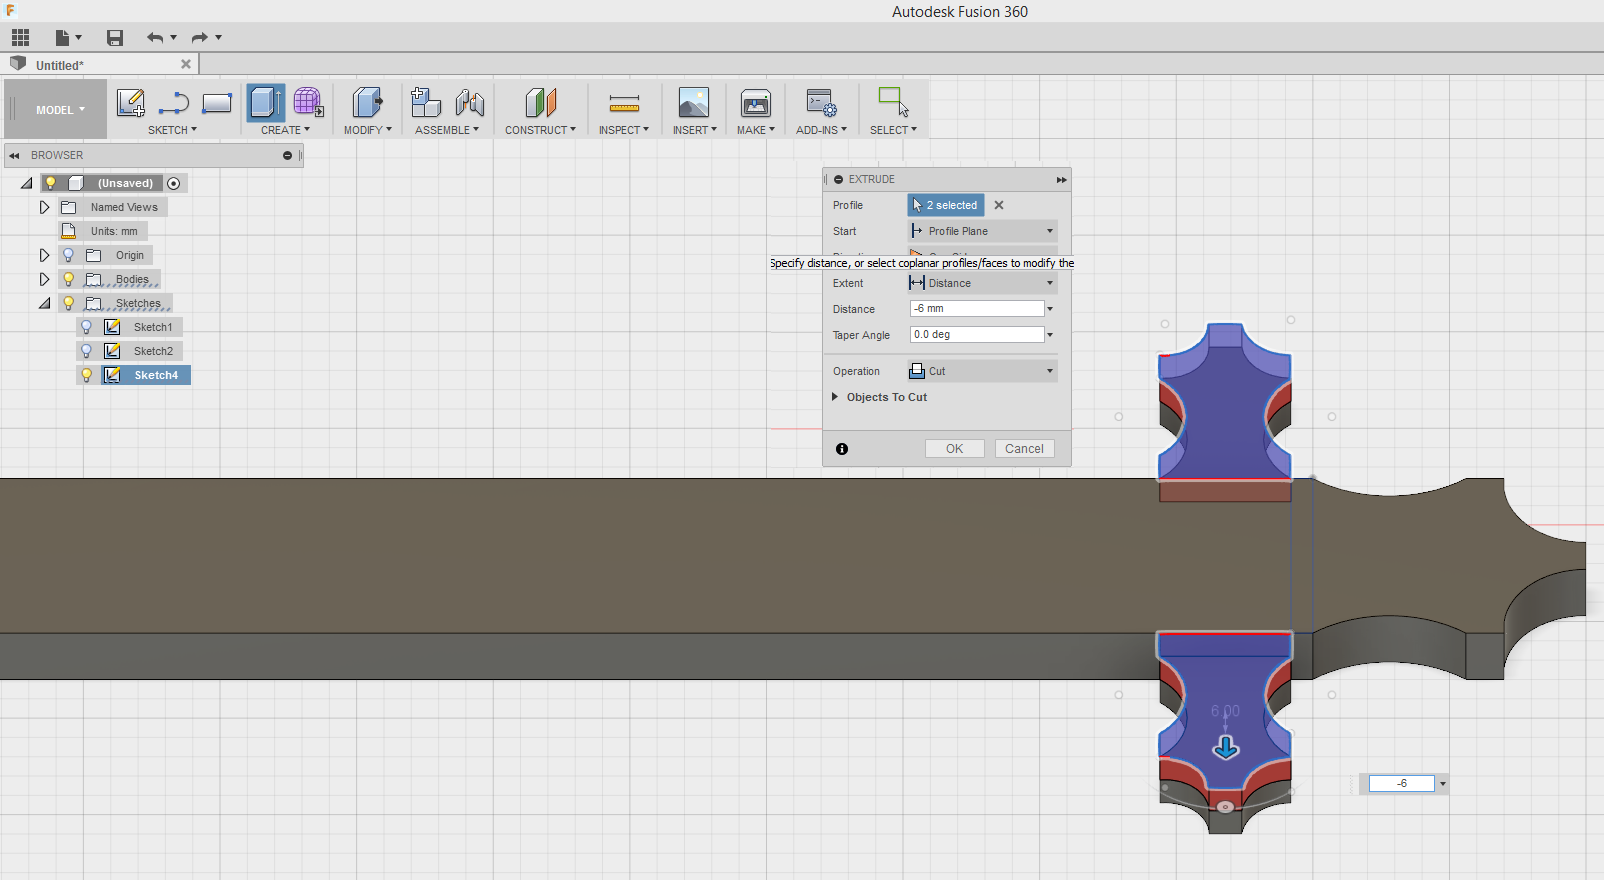The width and height of the screenshot is (1604, 880).
Task: Toggle visibility bulb of Origin folder
Action: pyautogui.click(x=68, y=255)
